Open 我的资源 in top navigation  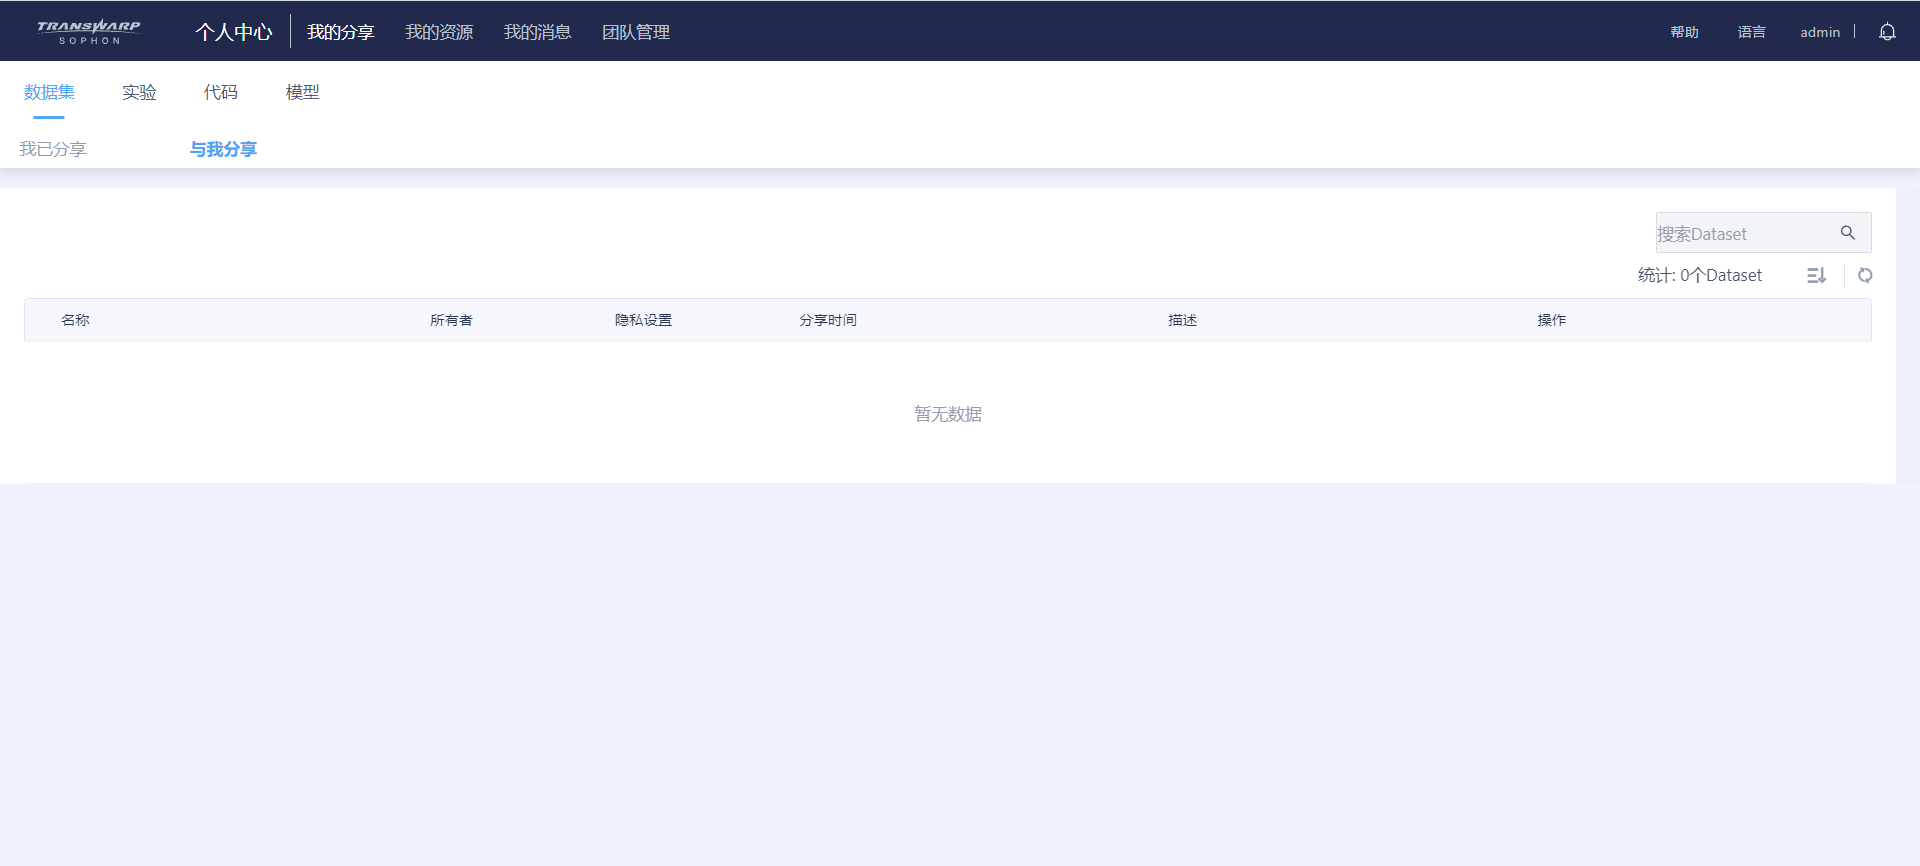[439, 32]
